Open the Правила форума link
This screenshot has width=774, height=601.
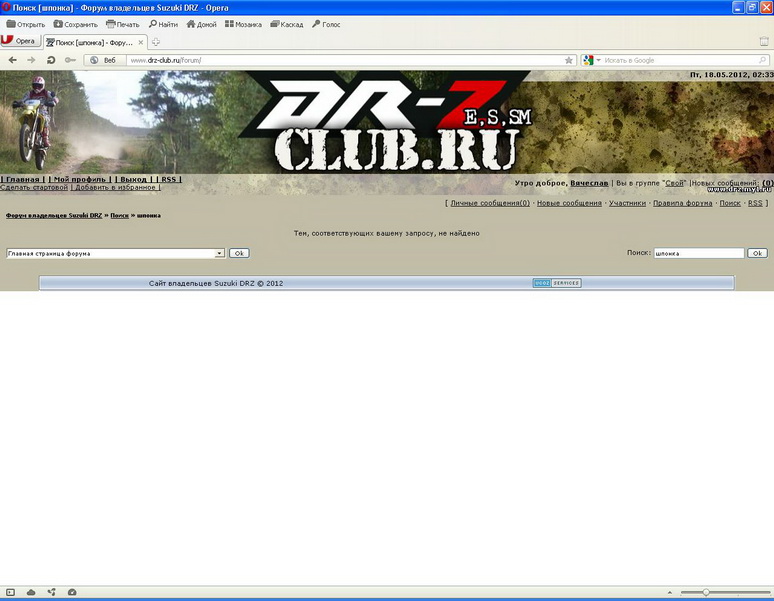tap(682, 203)
